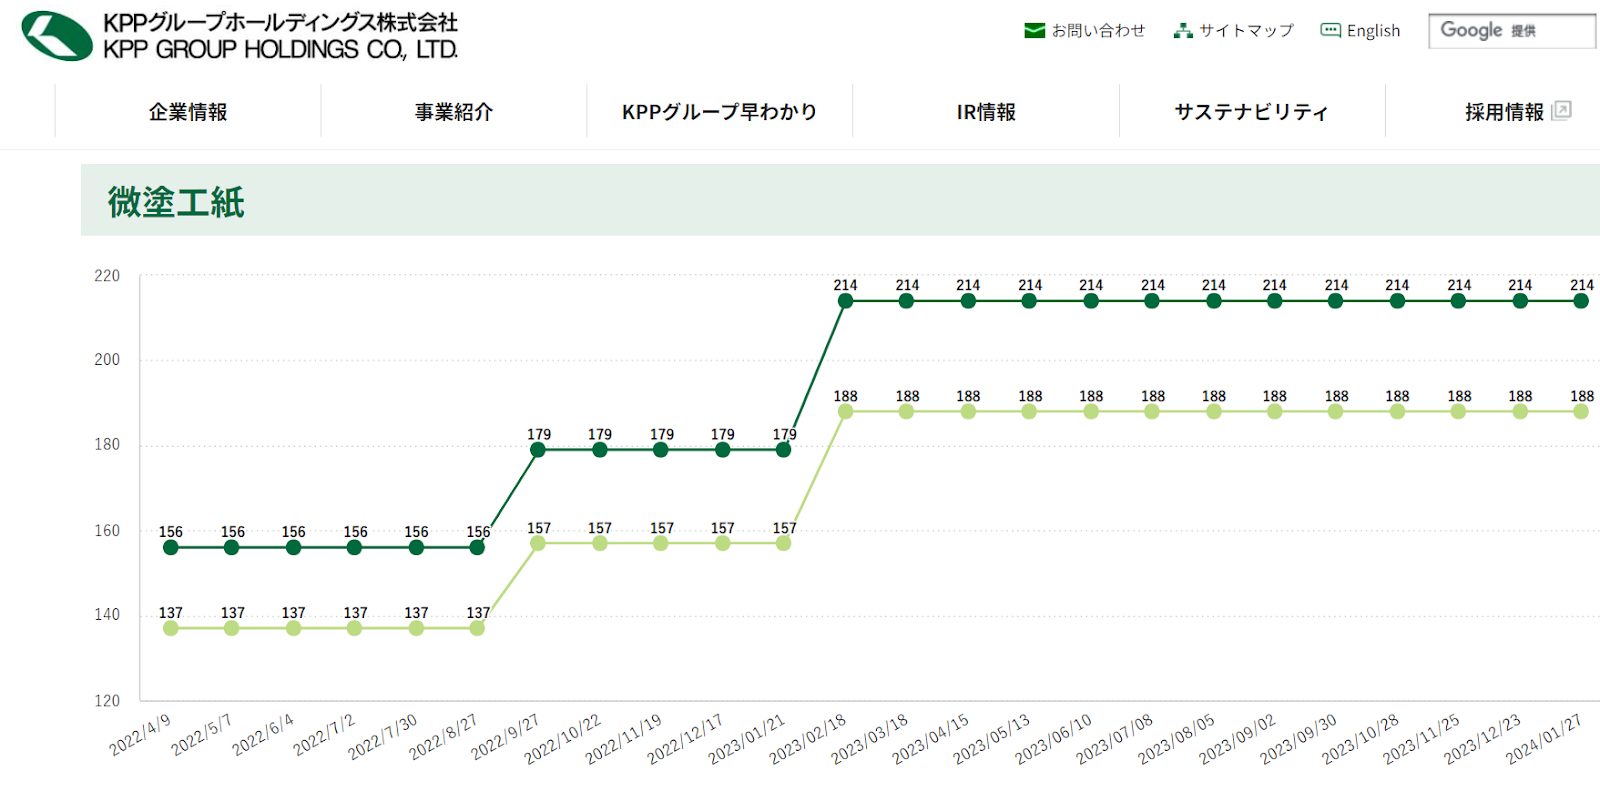Click the 2023/09/30 axis date label
This screenshot has width=1600, height=812.
pyautogui.click(x=1298, y=739)
